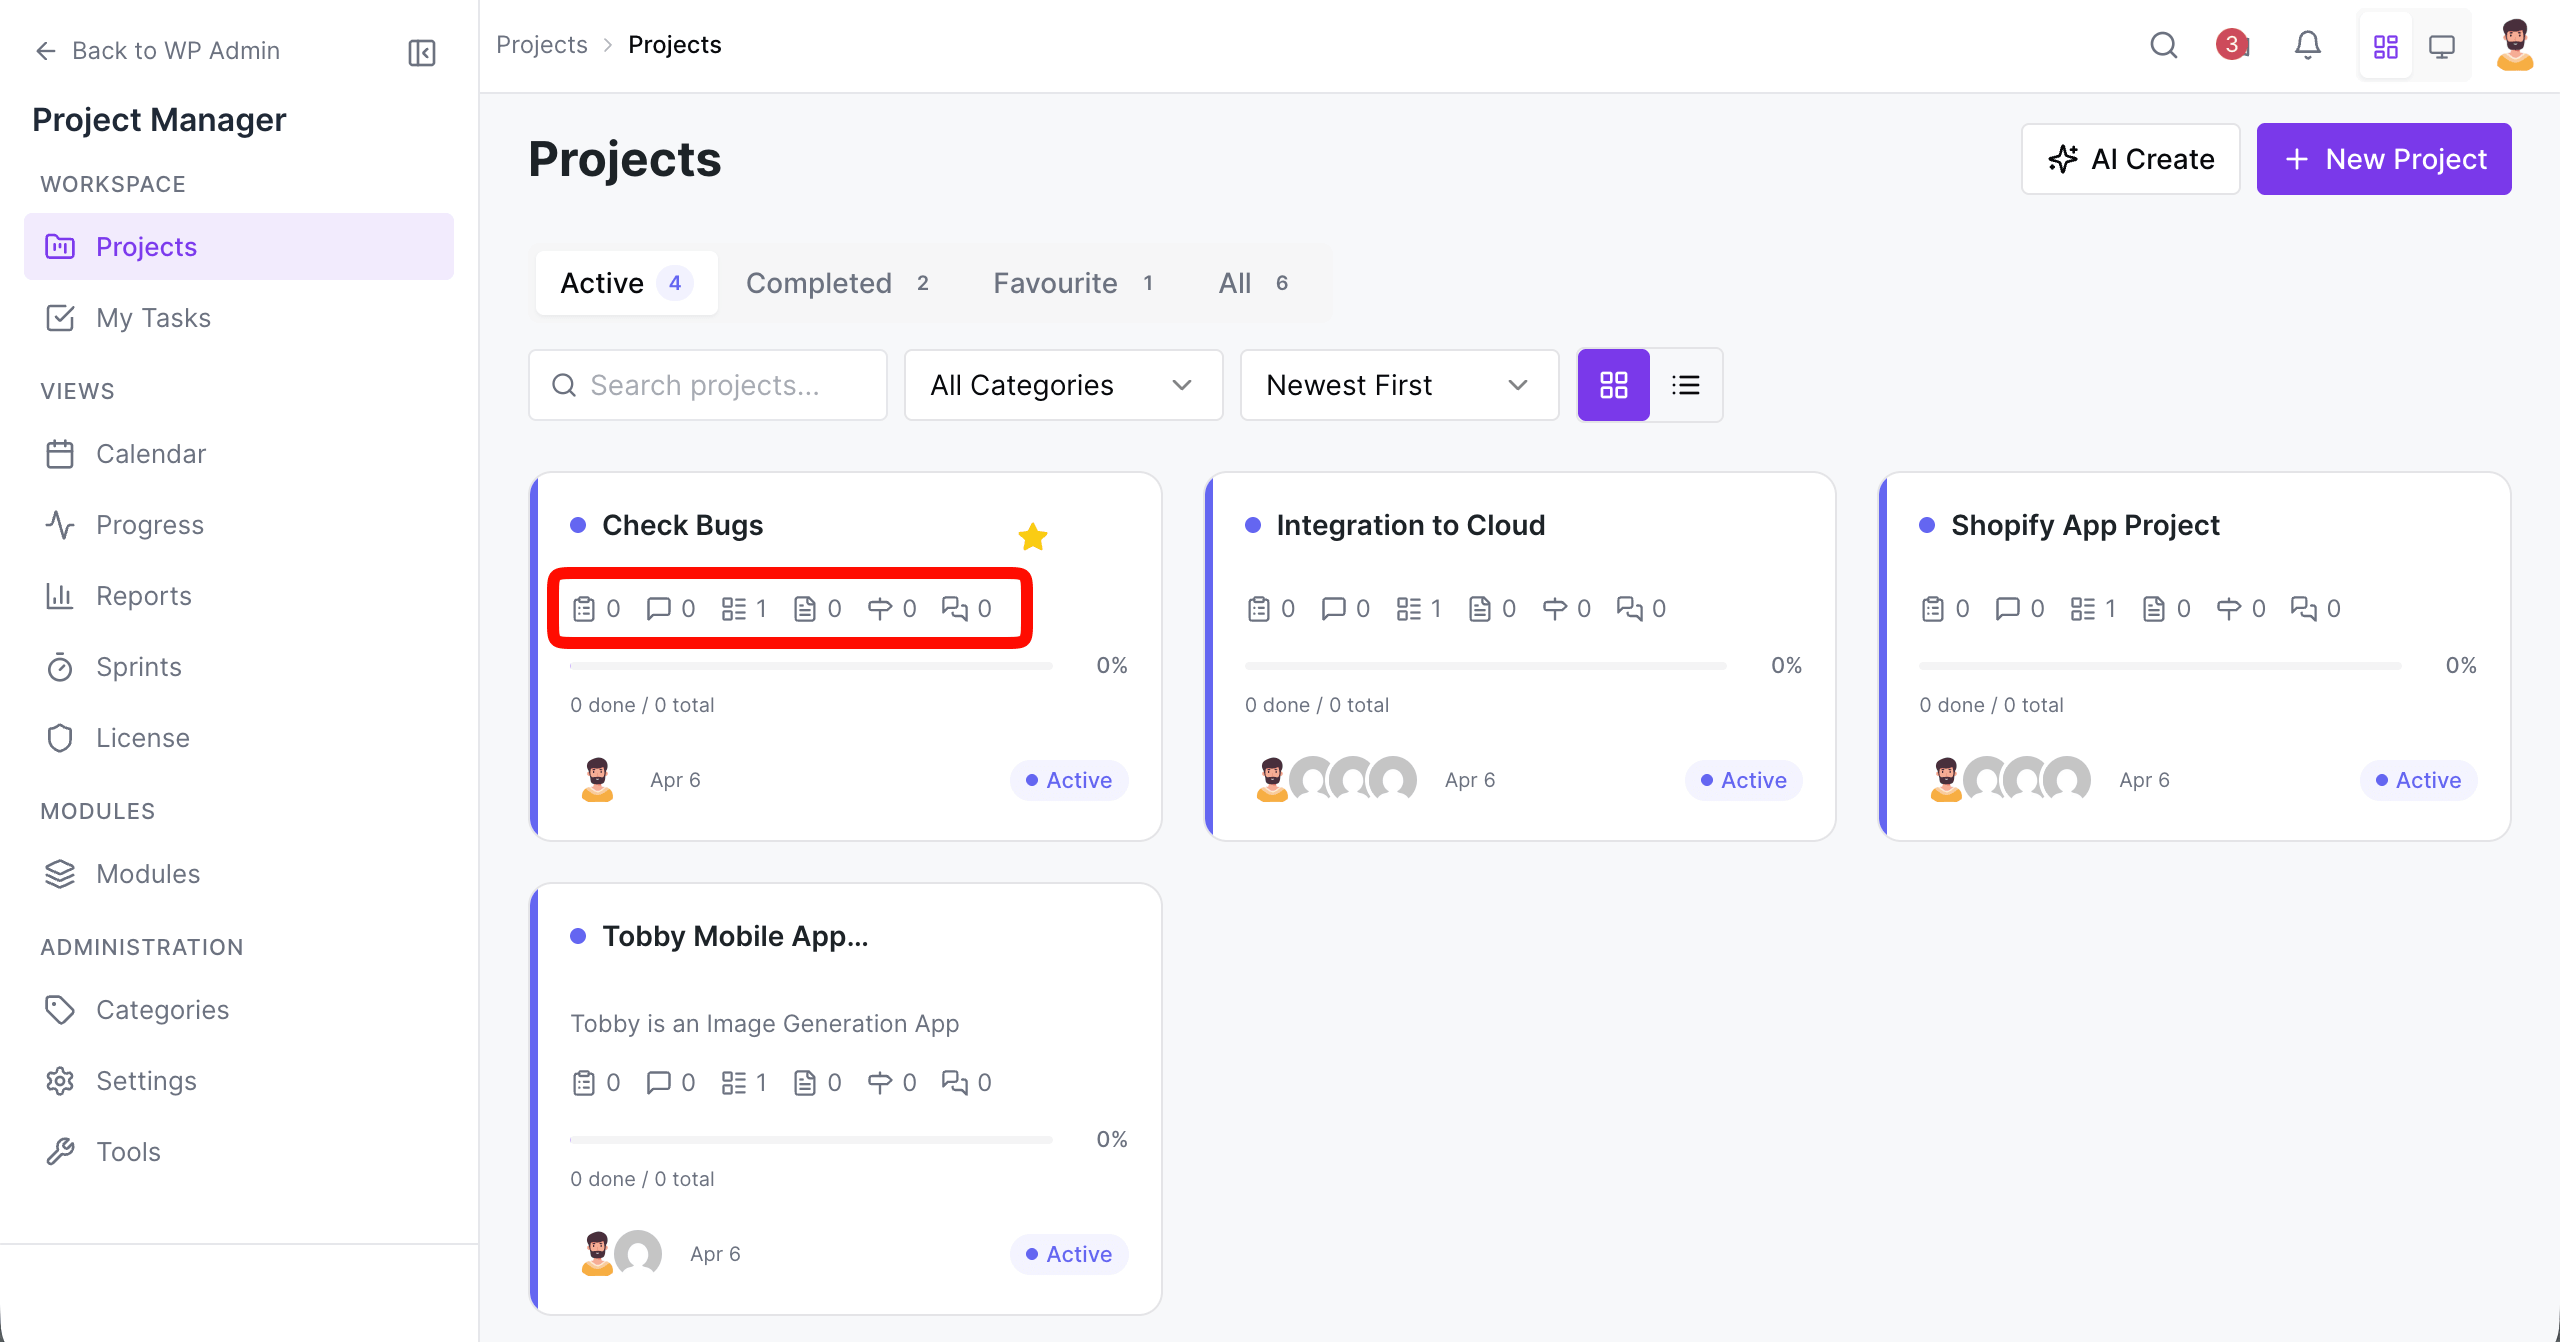Click the New Project button
Screen dimensions: 2560x1342
coord(2384,158)
